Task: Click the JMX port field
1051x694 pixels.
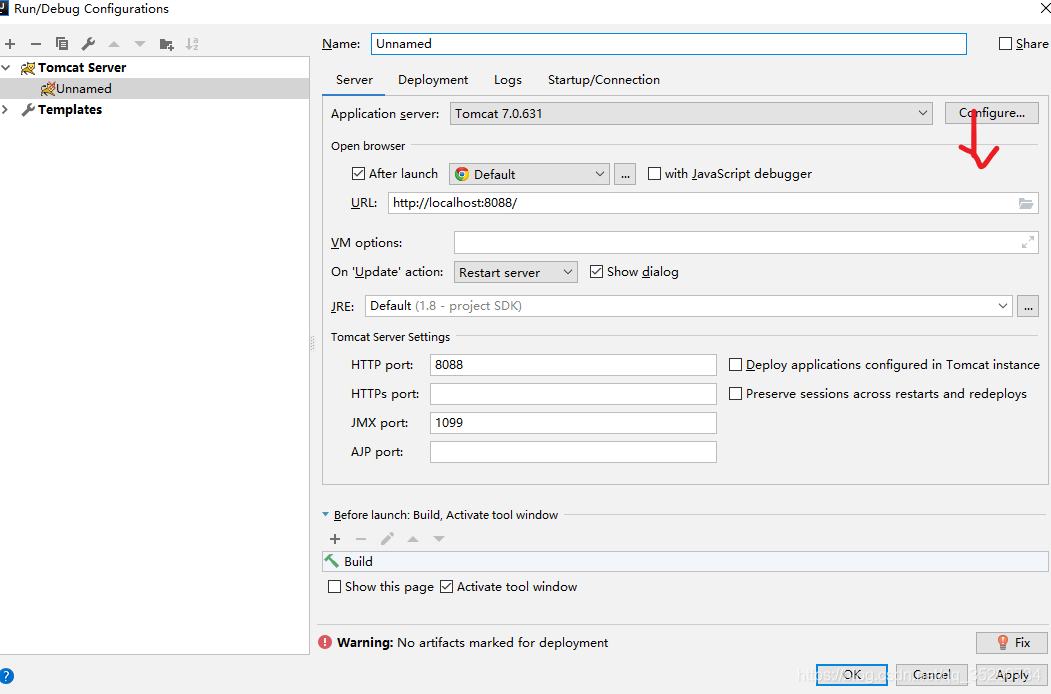Action: 573,422
